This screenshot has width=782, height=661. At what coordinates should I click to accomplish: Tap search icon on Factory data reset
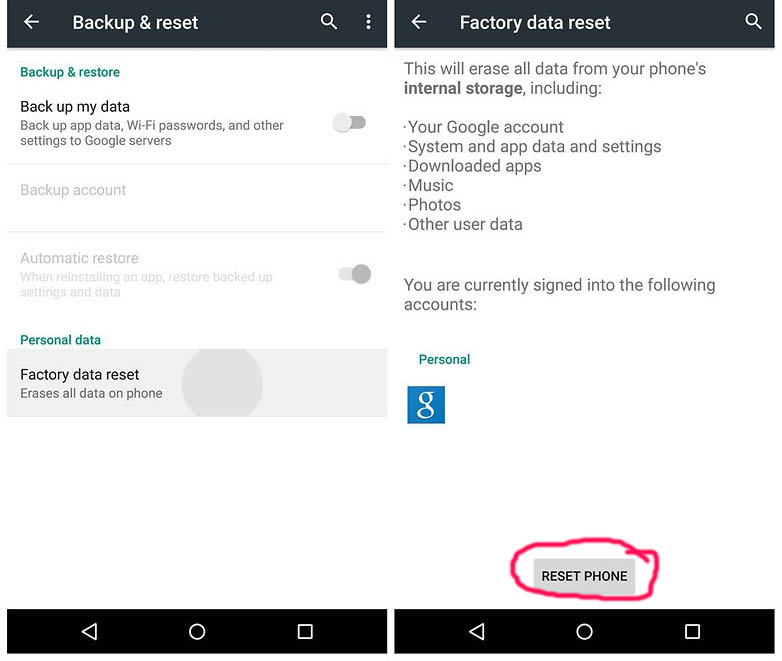753,21
